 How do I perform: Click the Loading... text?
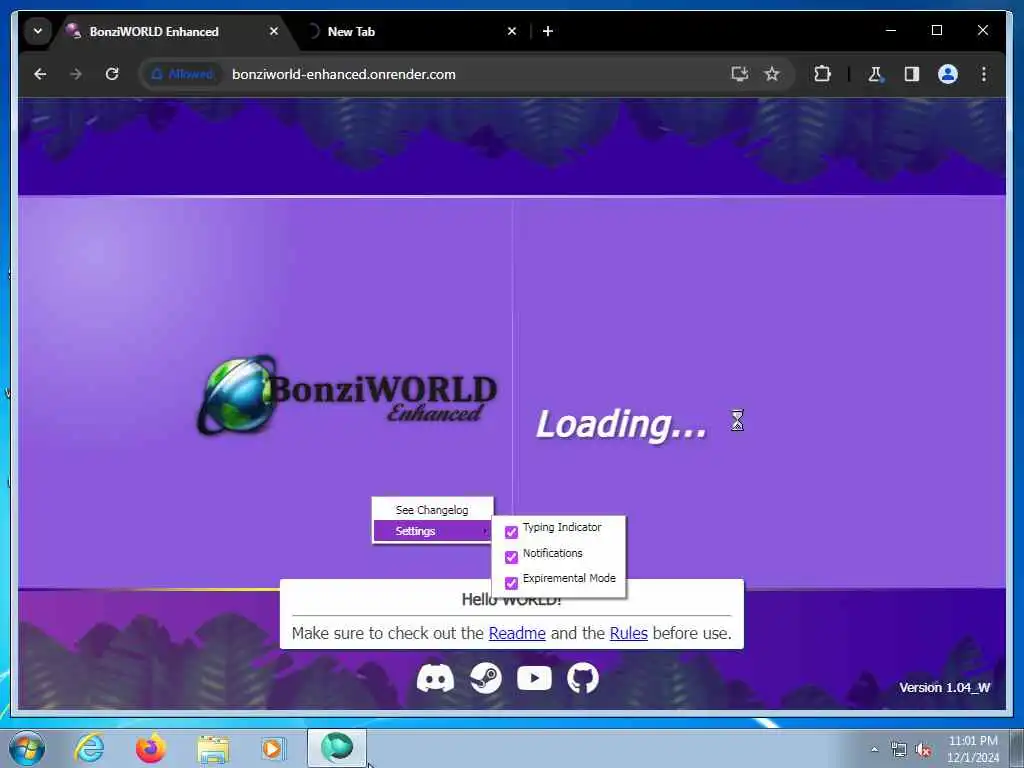[621, 424]
